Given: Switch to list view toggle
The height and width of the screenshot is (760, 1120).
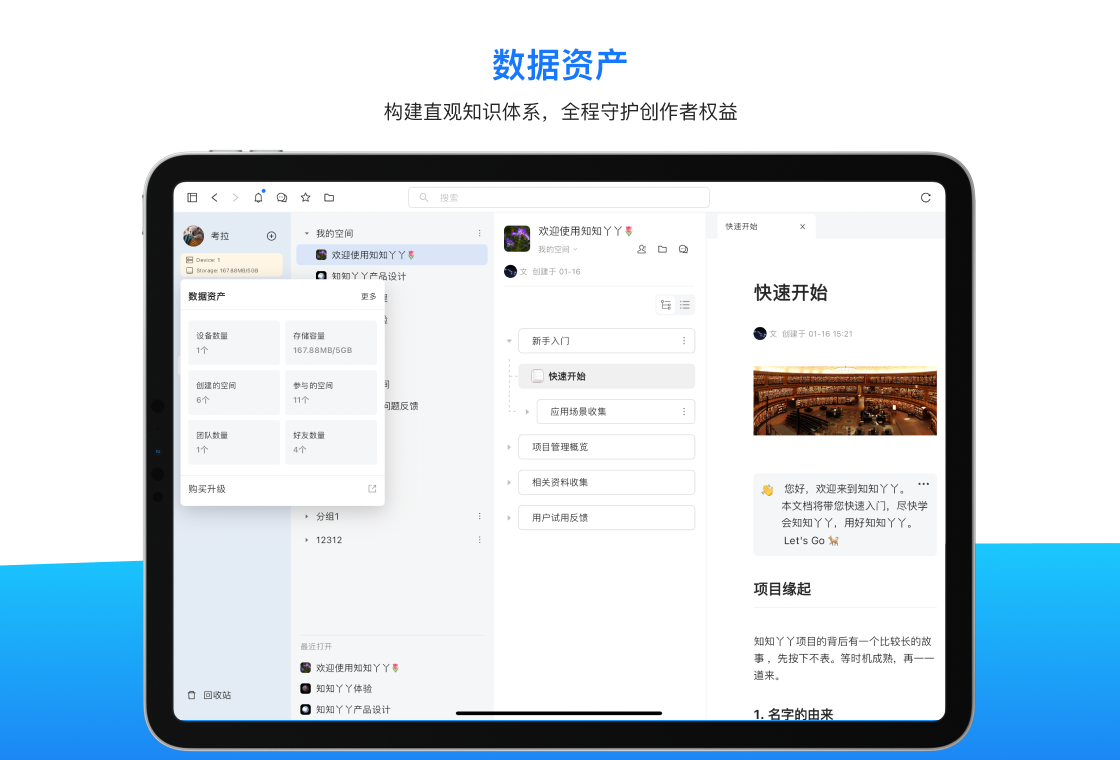Looking at the screenshot, I should point(685,305).
